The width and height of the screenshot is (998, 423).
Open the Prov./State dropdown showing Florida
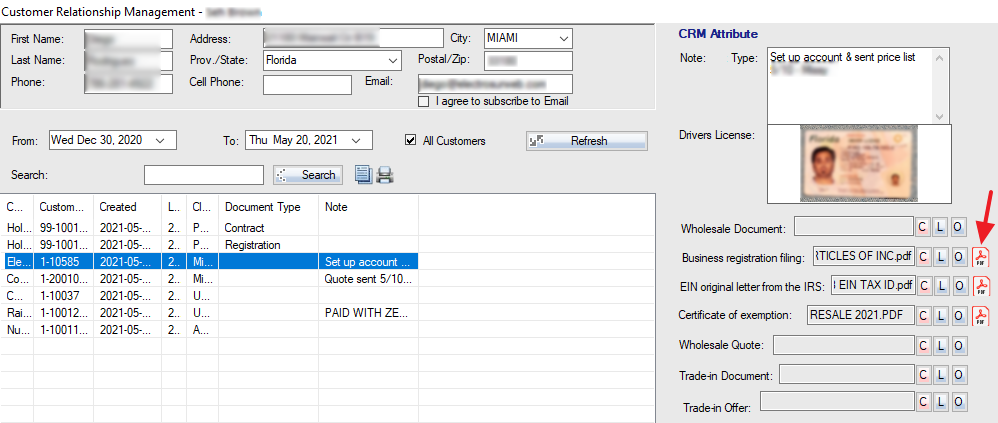click(x=392, y=61)
